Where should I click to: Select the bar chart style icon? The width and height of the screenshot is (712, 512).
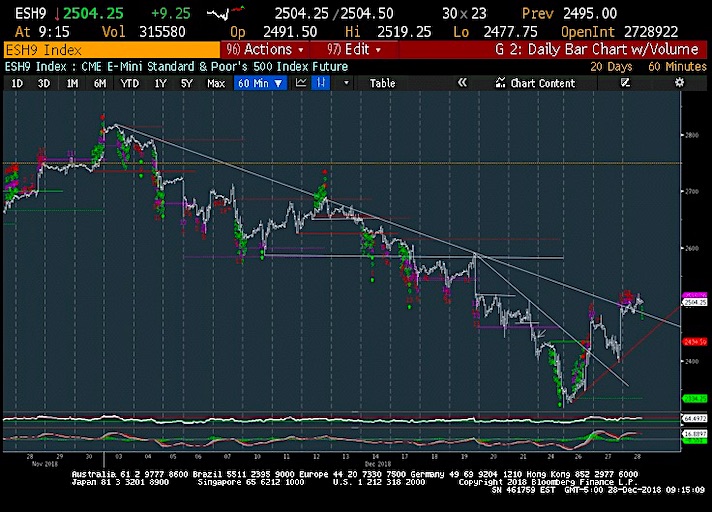point(321,83)
